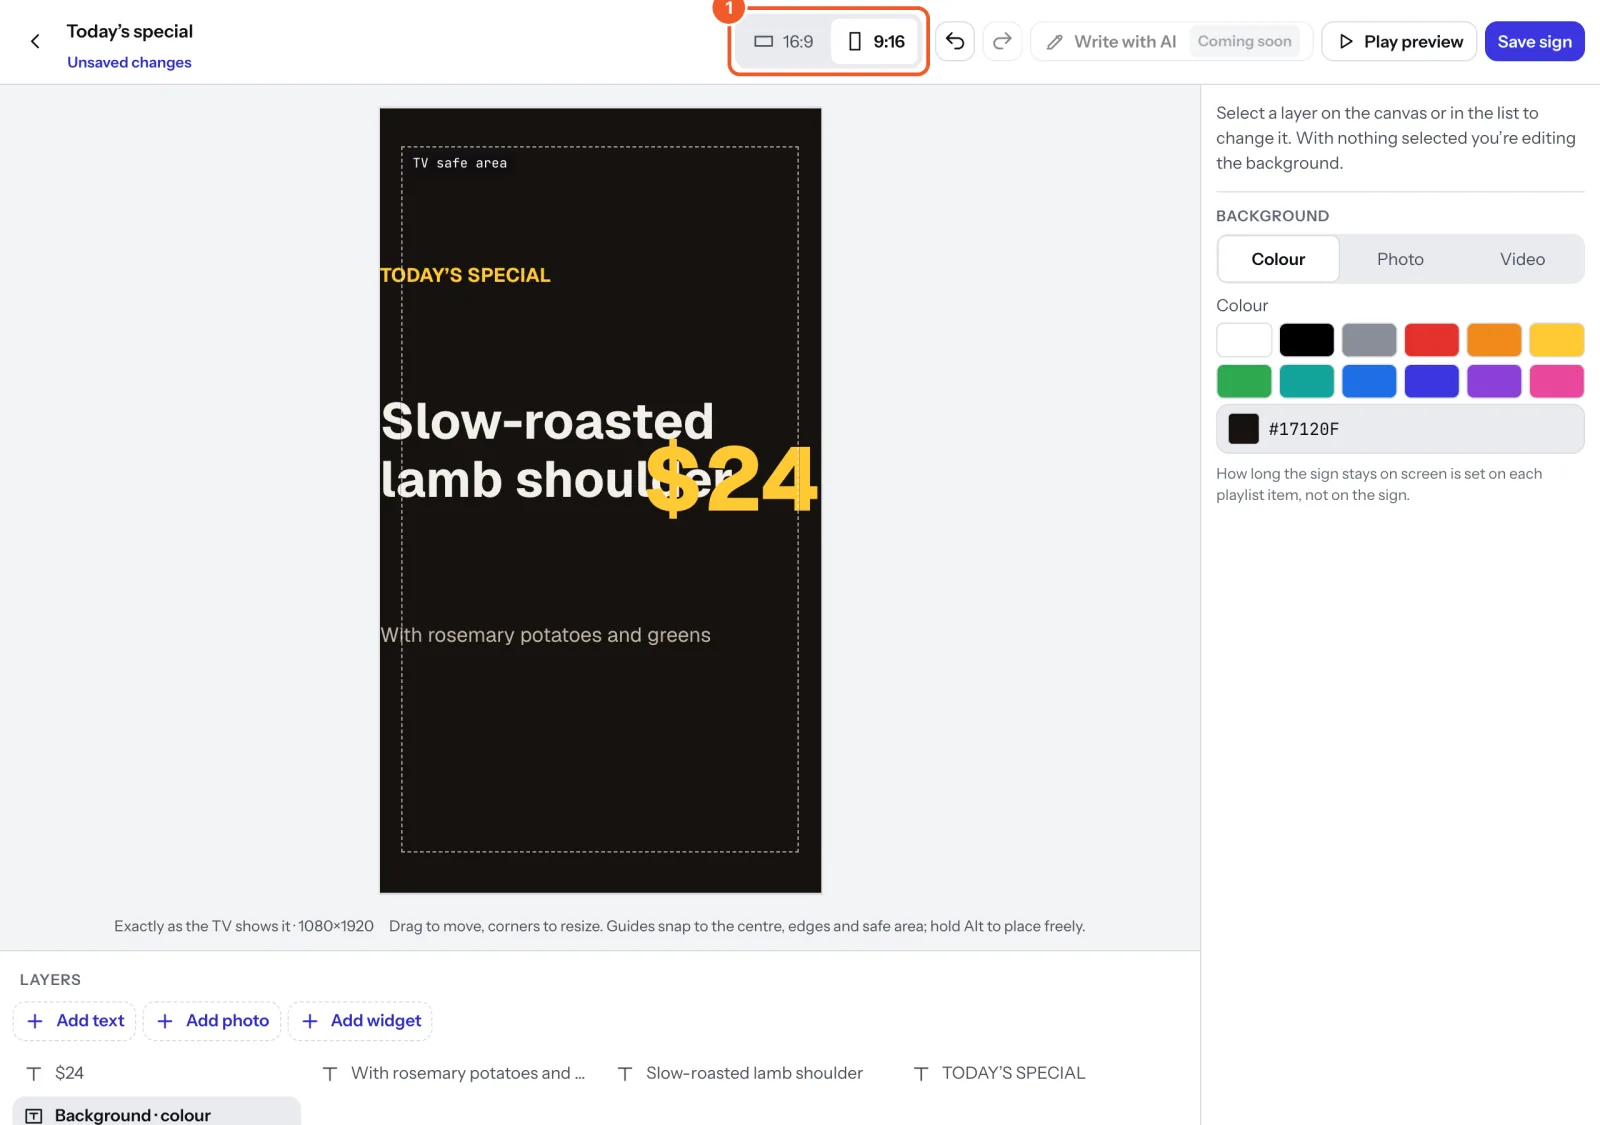Viewport: 1600px width, 1125px height.
Task: Open the custom colour preview square
Action: [1243, 429]
